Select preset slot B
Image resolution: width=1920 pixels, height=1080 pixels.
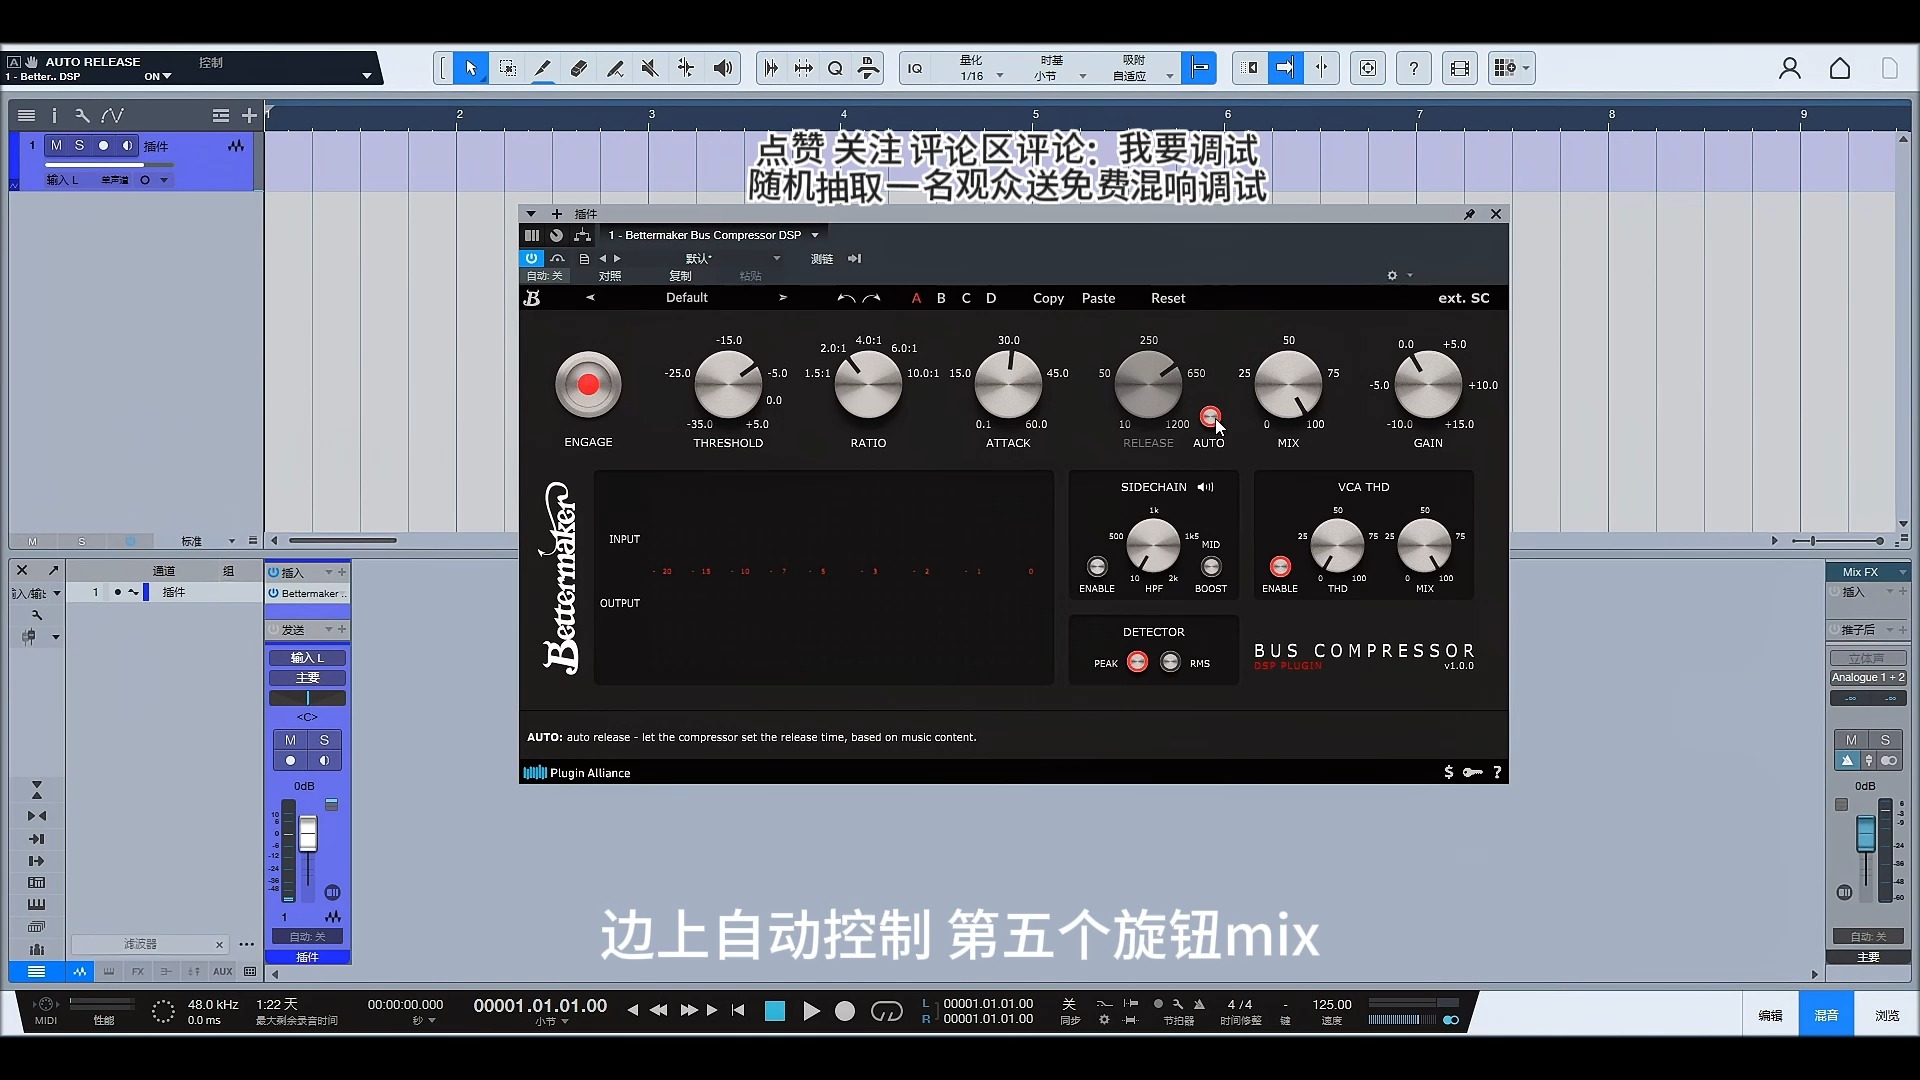pos(941,298)
